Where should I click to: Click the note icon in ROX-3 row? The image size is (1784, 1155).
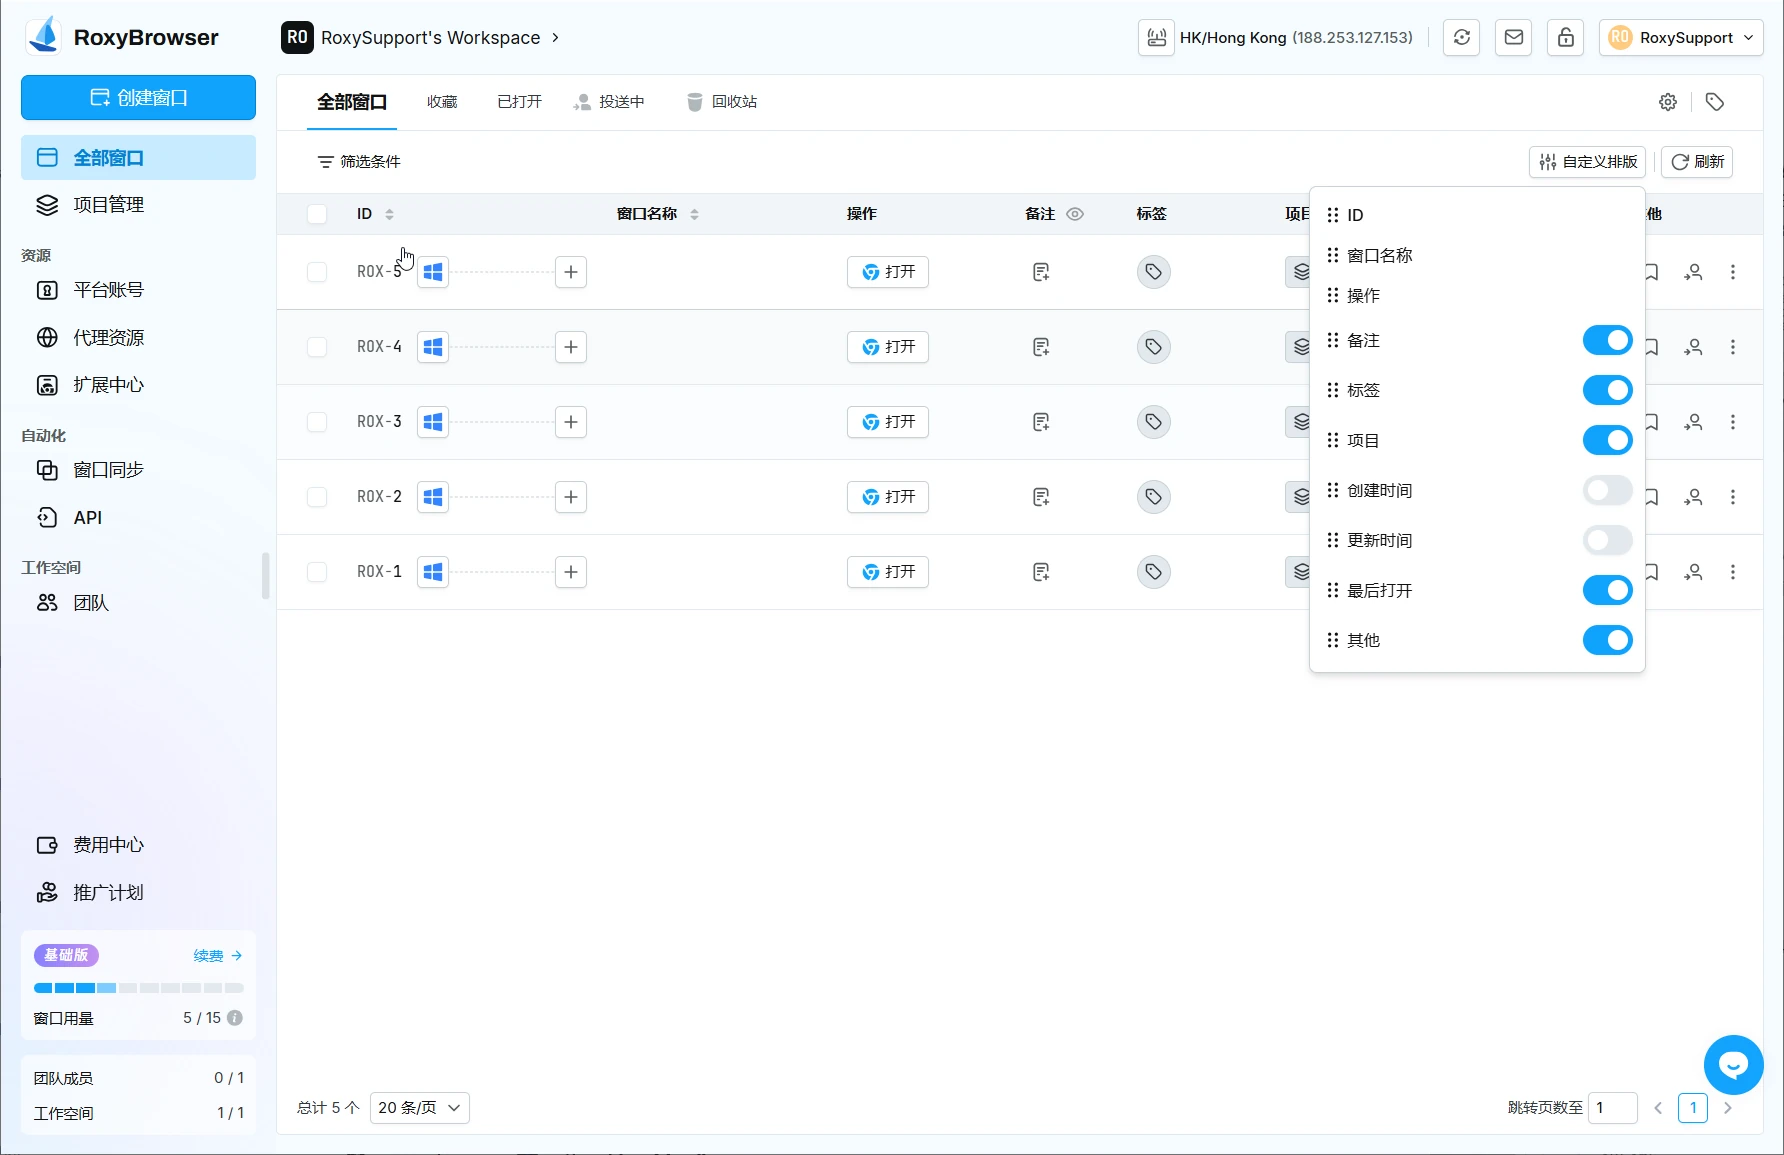coord(1041,422)
